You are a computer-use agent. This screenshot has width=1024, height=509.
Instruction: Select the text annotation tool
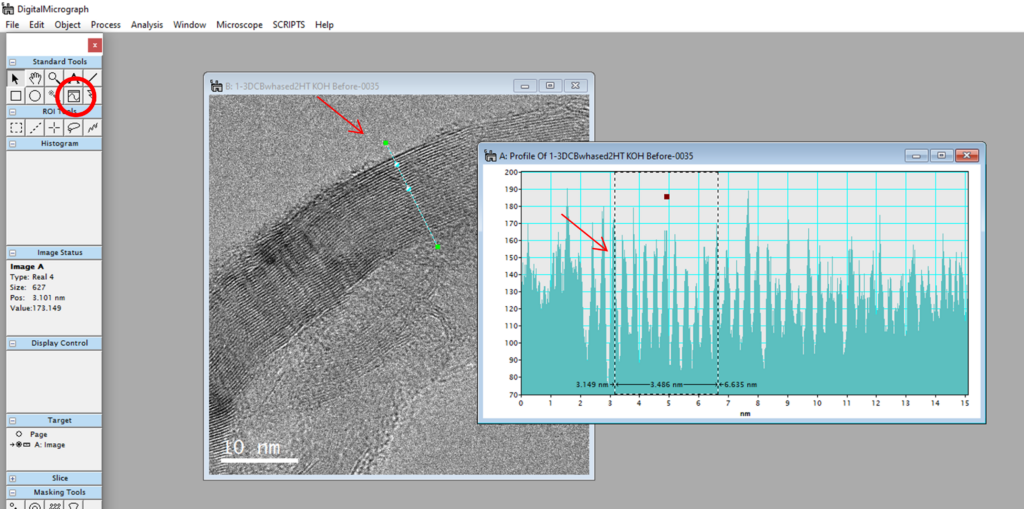click(x=74, y=78)
